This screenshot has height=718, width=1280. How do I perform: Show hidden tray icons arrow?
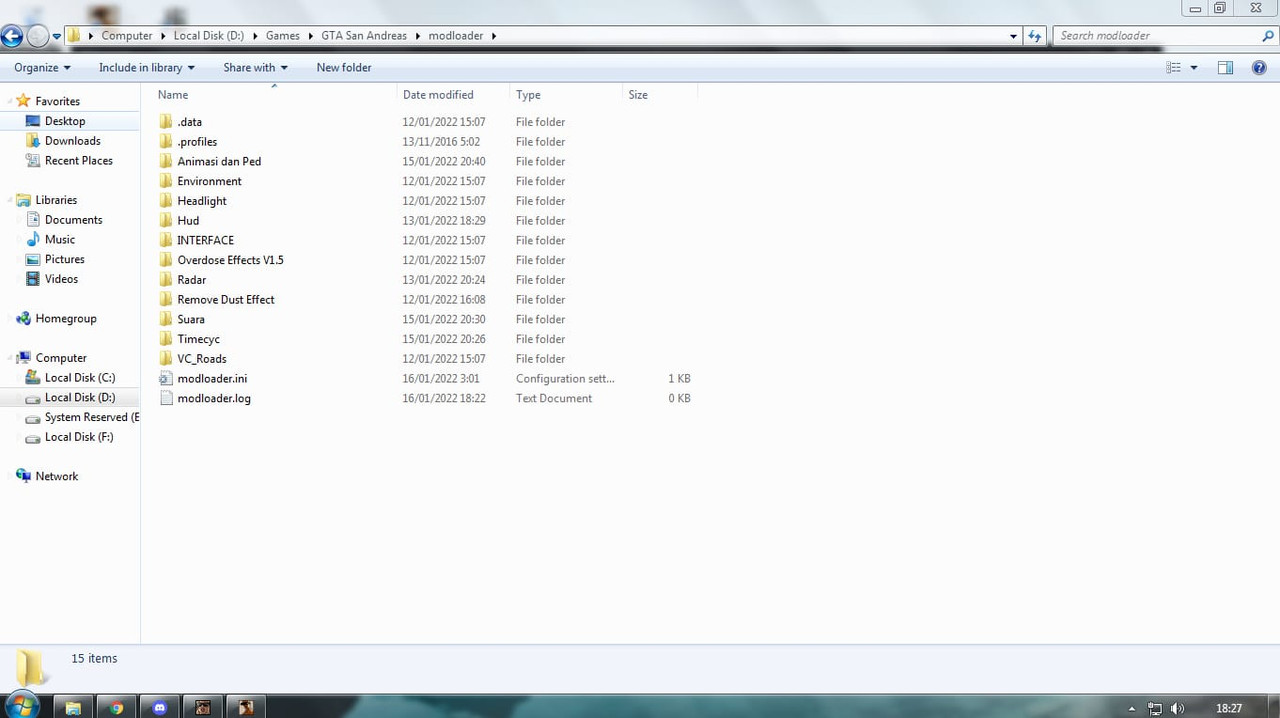point(1131,708)
